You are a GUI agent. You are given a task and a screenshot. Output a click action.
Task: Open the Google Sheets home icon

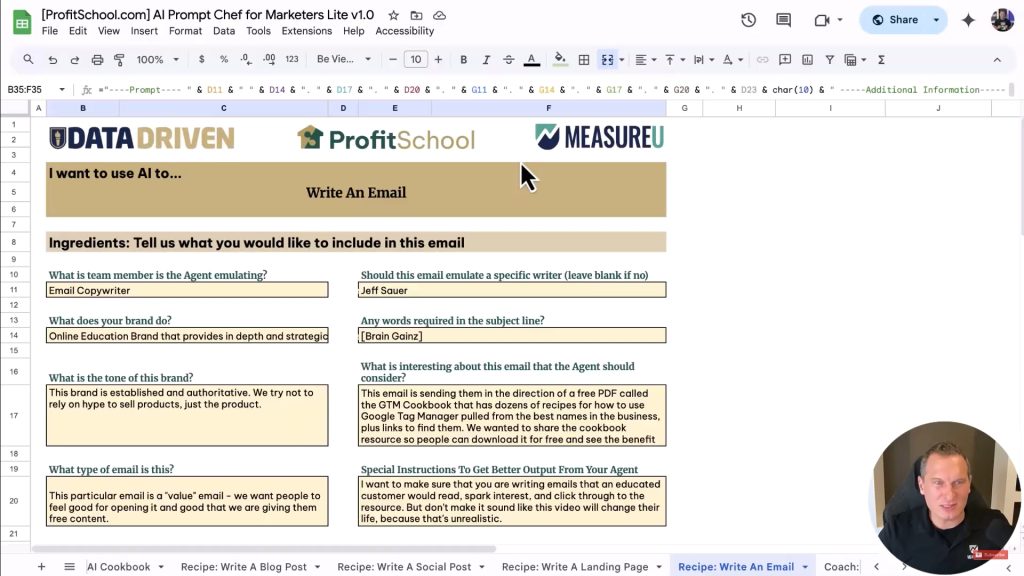pos(22,22)
